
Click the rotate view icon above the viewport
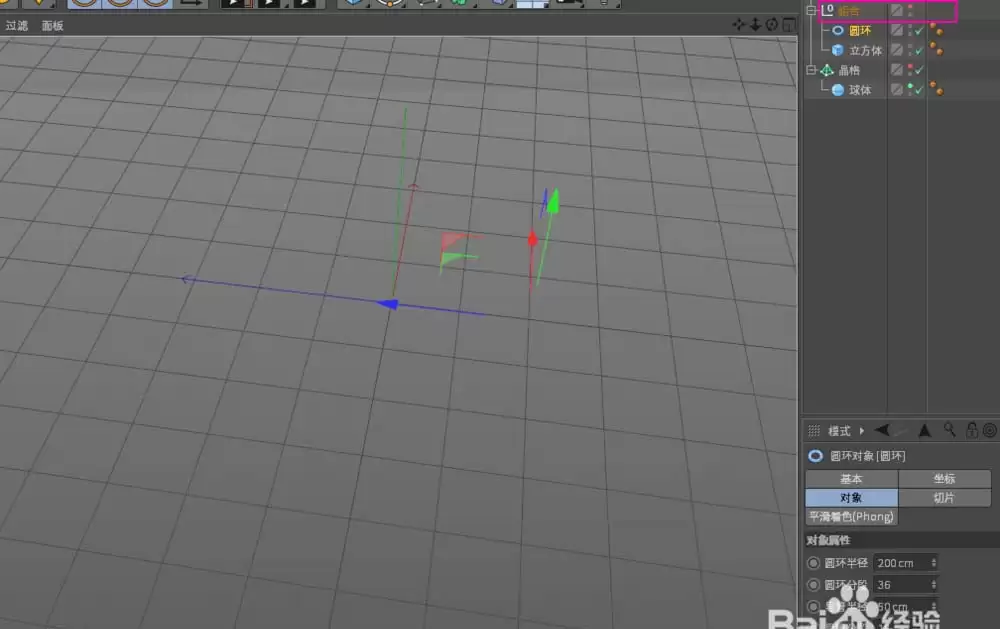tap(771, 24)
